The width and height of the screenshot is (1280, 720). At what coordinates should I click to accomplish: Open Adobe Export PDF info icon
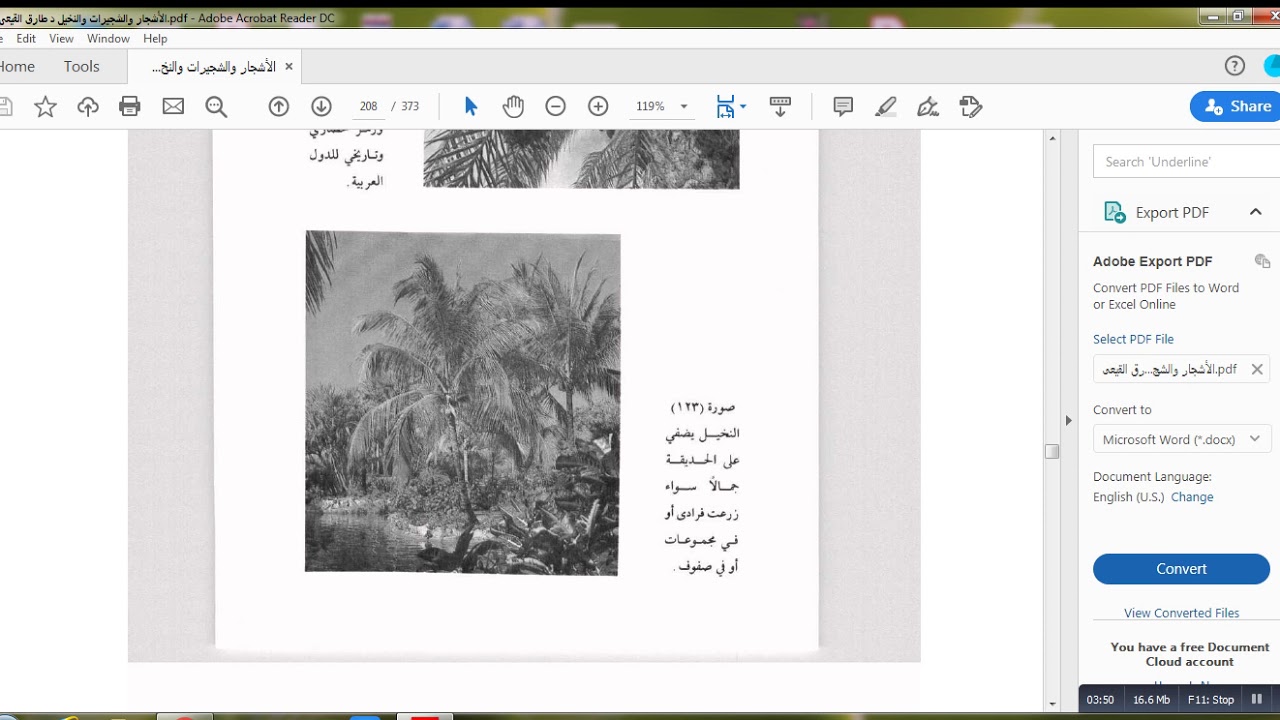(1262, 261)
